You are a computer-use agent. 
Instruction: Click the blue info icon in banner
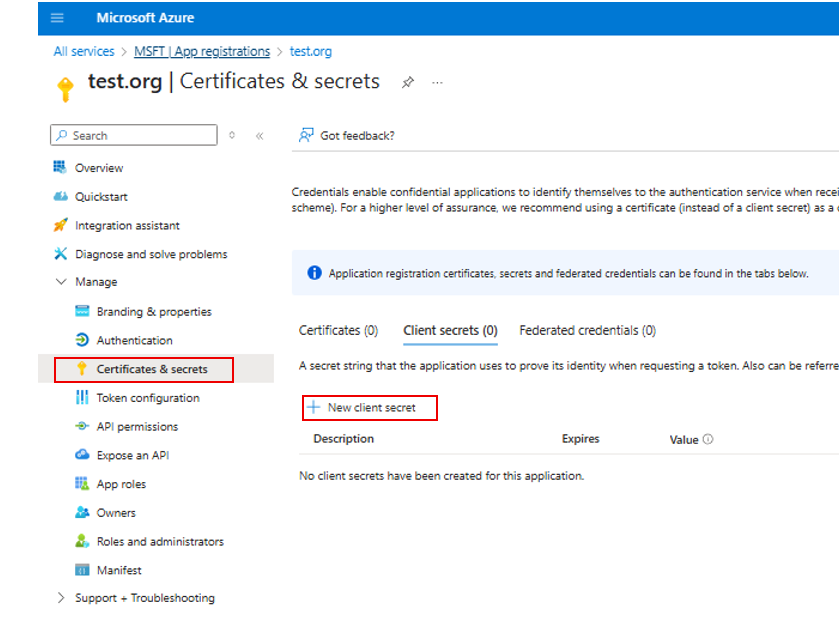(x=314, y=273)
